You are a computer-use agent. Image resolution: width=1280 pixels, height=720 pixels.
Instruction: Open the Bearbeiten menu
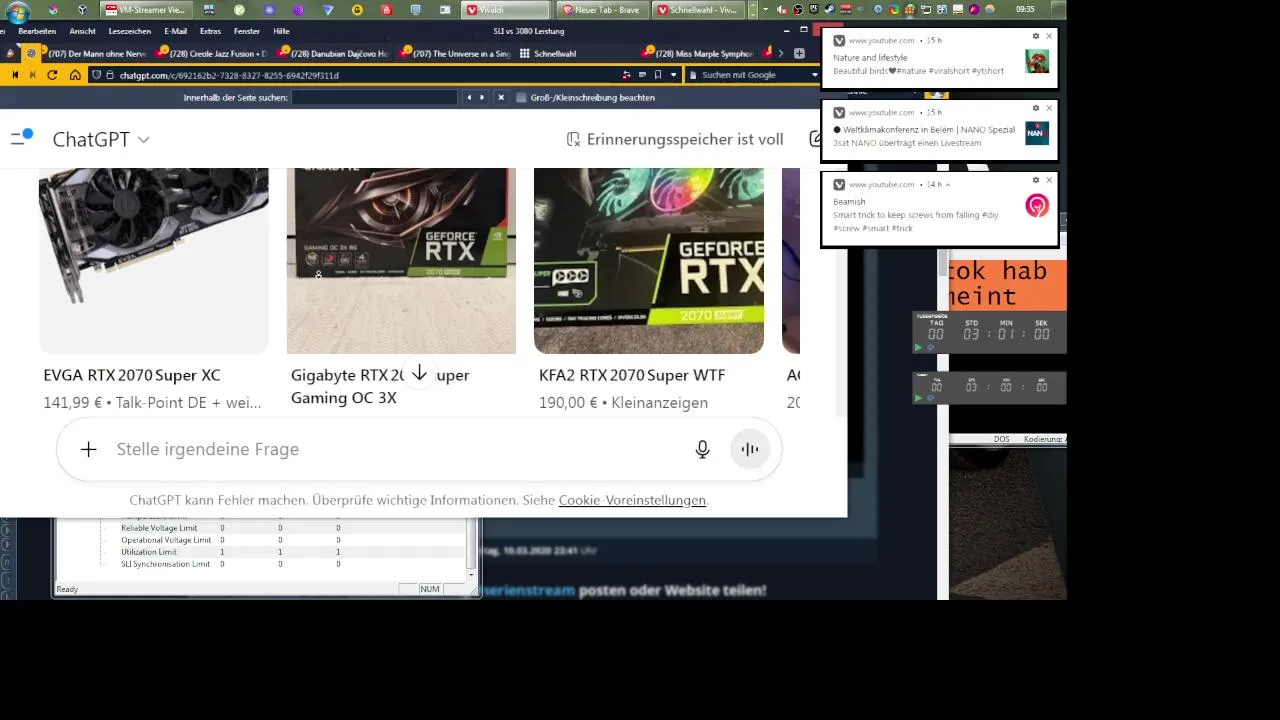click(x=37, y=31)
